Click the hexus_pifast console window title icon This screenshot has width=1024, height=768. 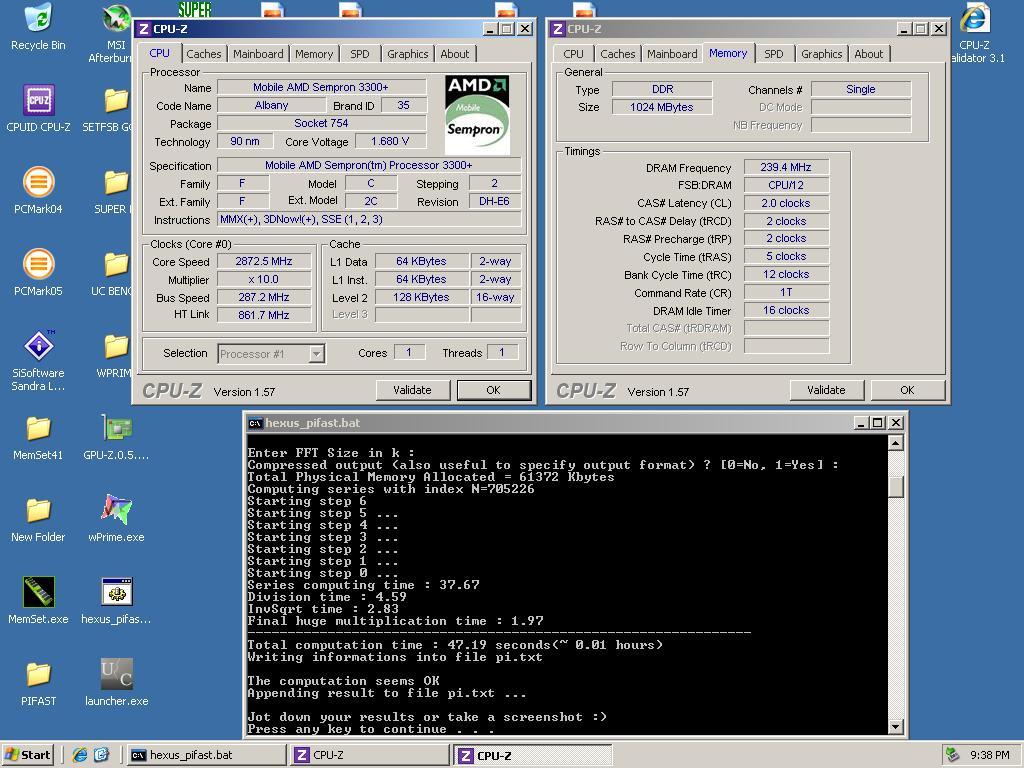pos(255,423)
